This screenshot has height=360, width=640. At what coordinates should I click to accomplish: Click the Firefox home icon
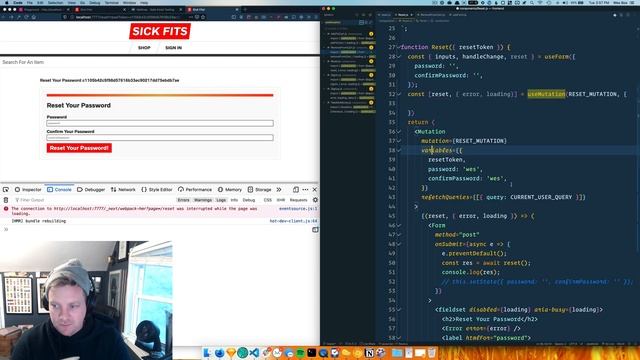pos(34,17)
